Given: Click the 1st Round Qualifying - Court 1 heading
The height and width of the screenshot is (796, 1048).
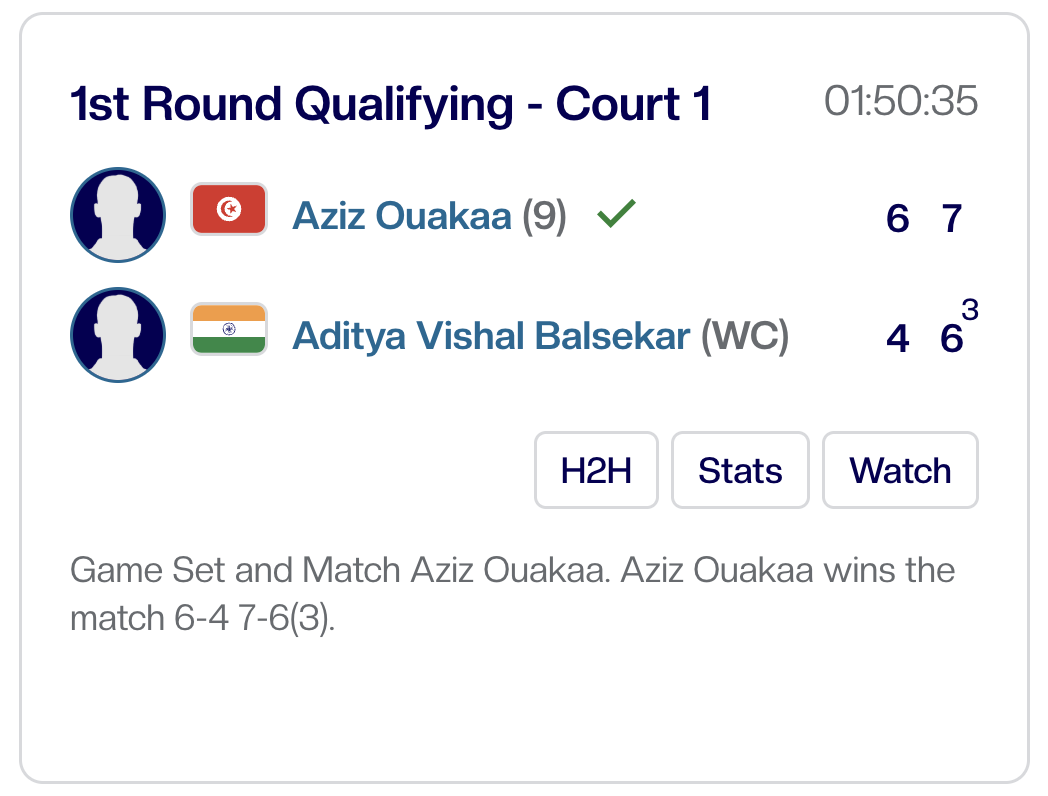Looking at the screenshot, I should click(x=391, y=105).
